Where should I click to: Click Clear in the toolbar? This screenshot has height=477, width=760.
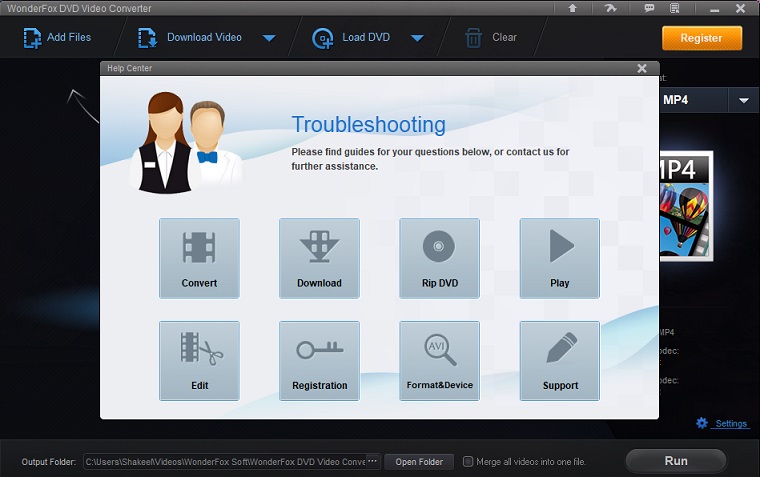491,38
